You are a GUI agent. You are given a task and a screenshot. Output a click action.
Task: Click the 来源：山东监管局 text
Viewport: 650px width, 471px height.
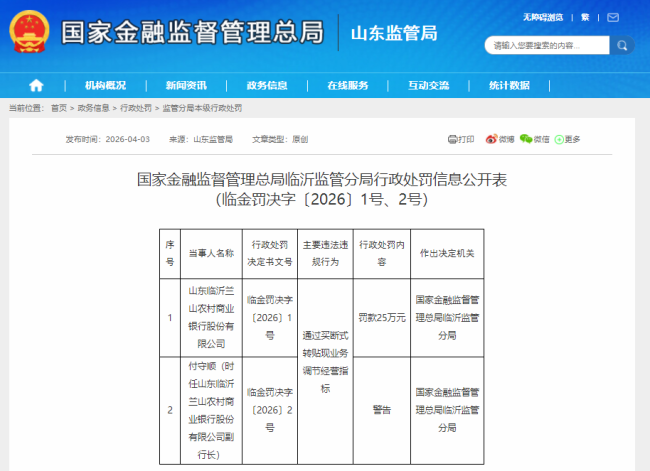201,139
